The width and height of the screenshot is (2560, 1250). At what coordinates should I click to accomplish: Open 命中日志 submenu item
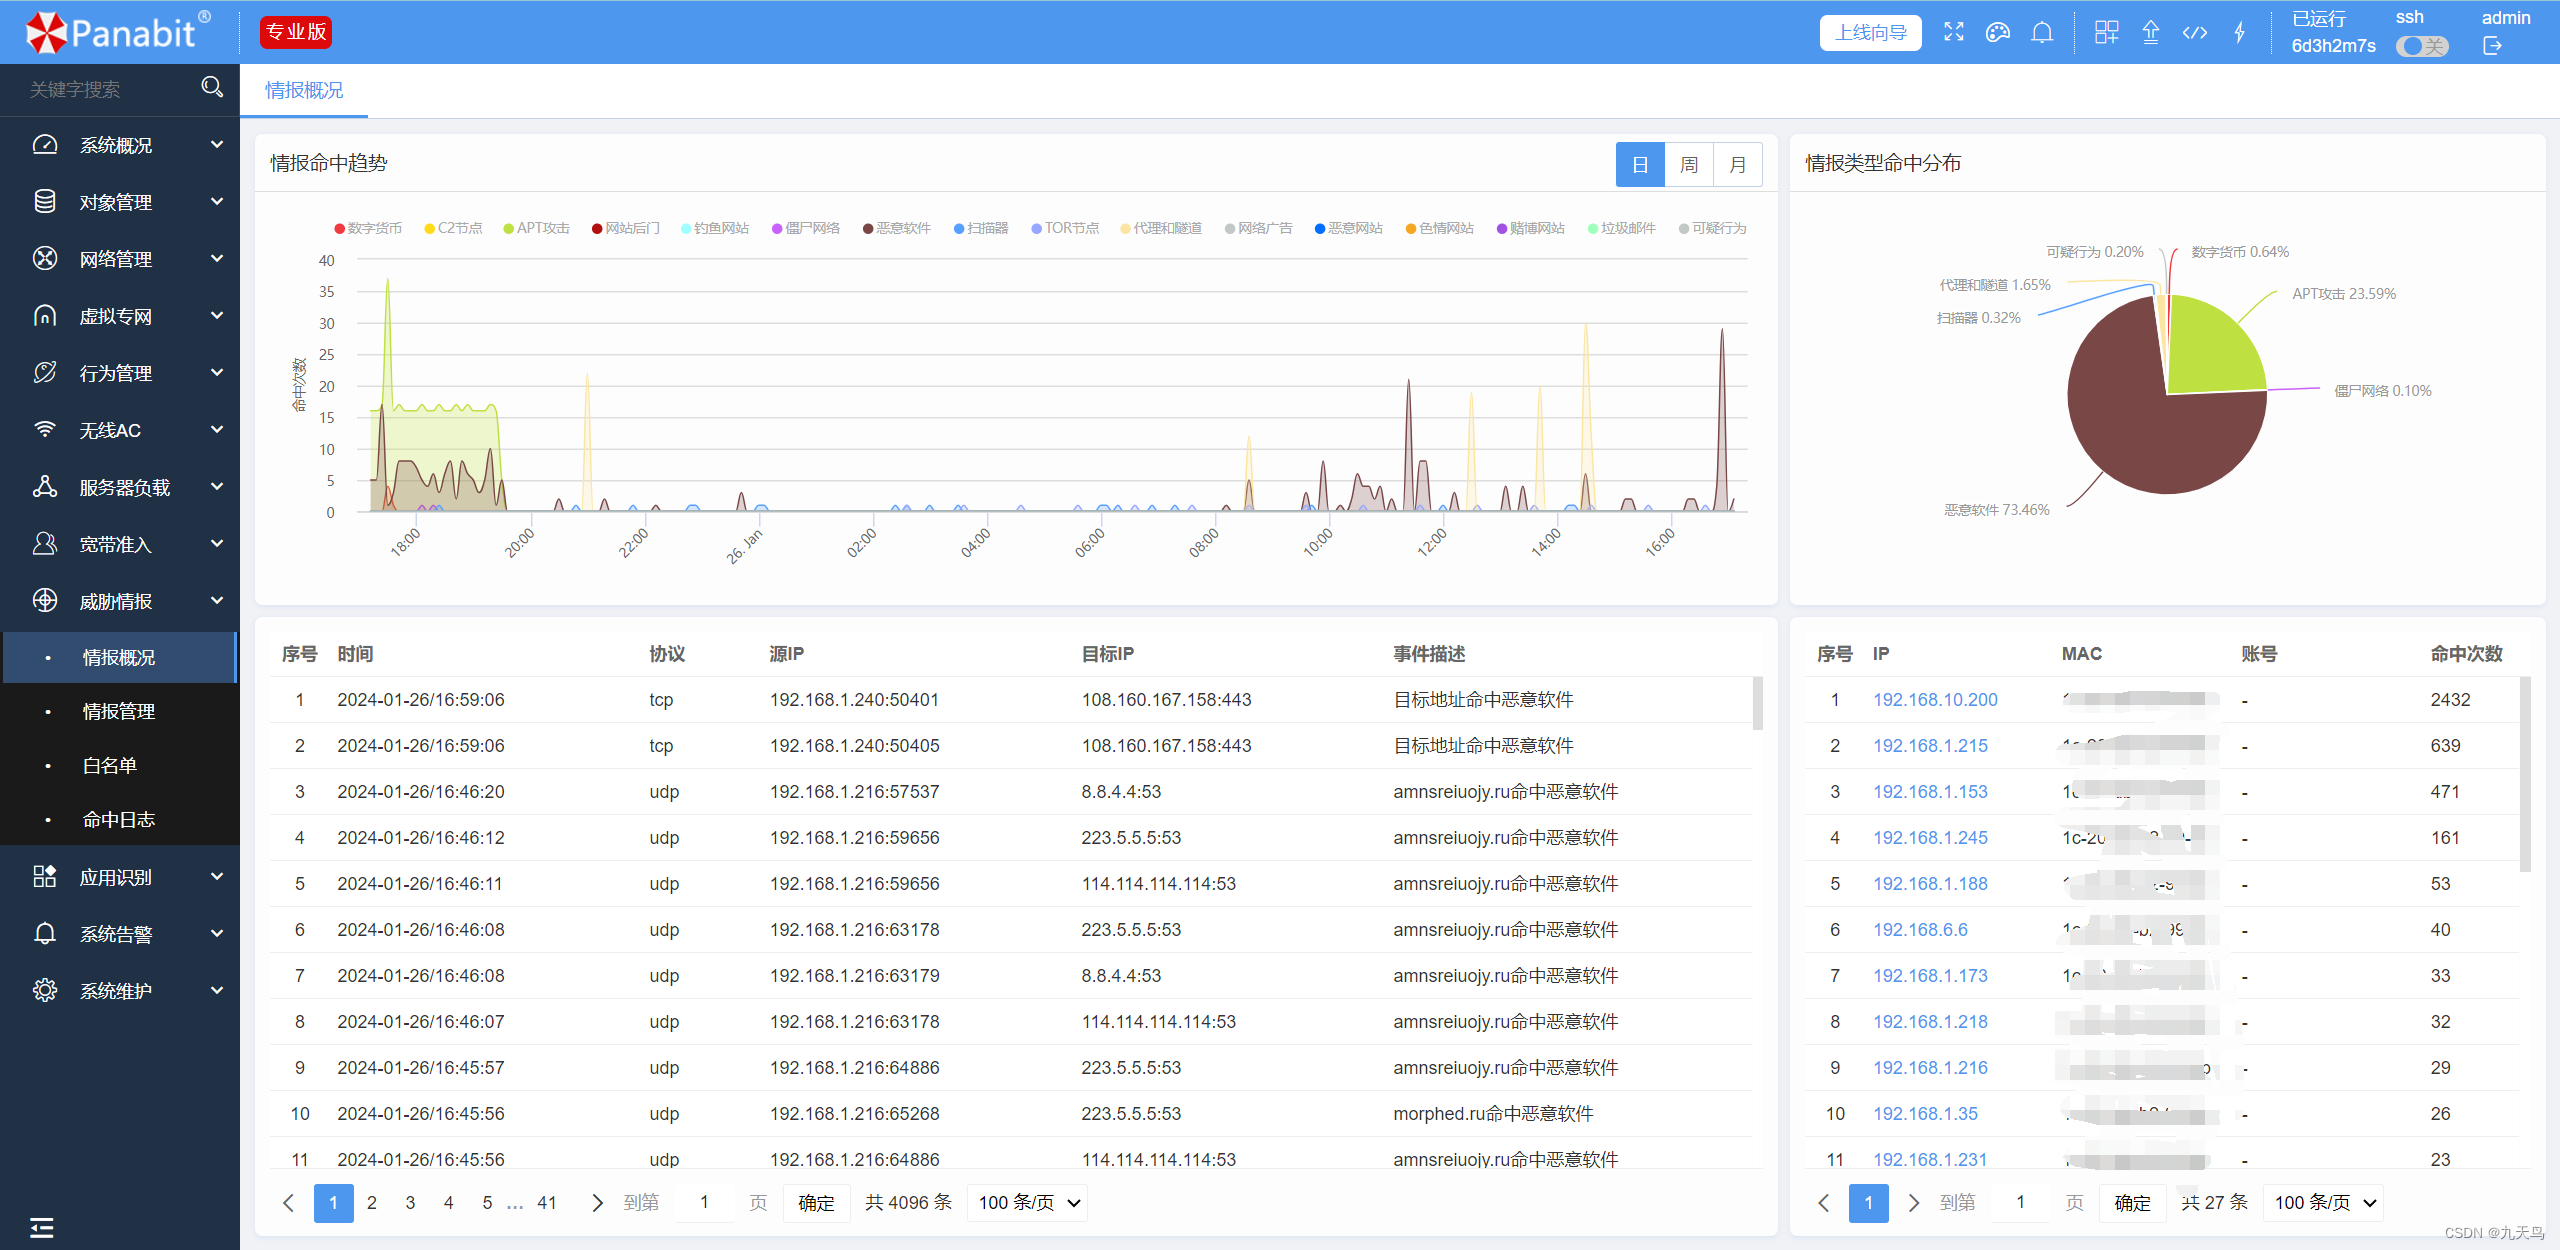pos(118,819)
